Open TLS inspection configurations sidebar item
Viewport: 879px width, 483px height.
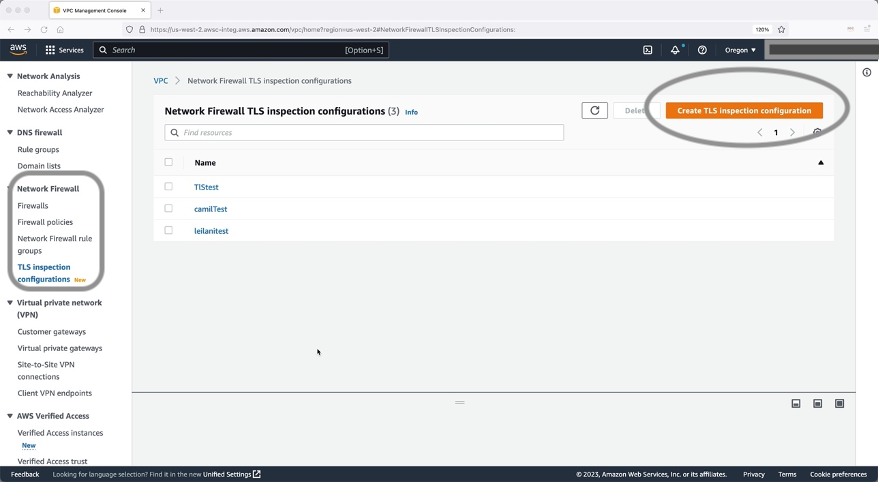[x=44, y=273]
